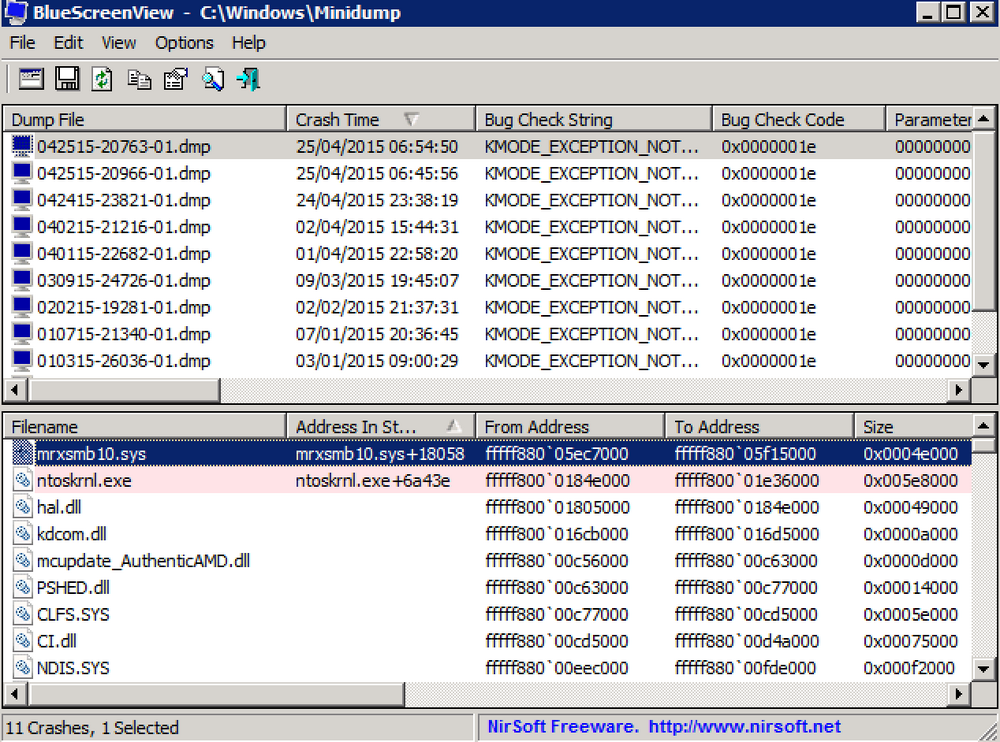Open the Help menu
Screen dimensions: 1000x742
(249, 43)
